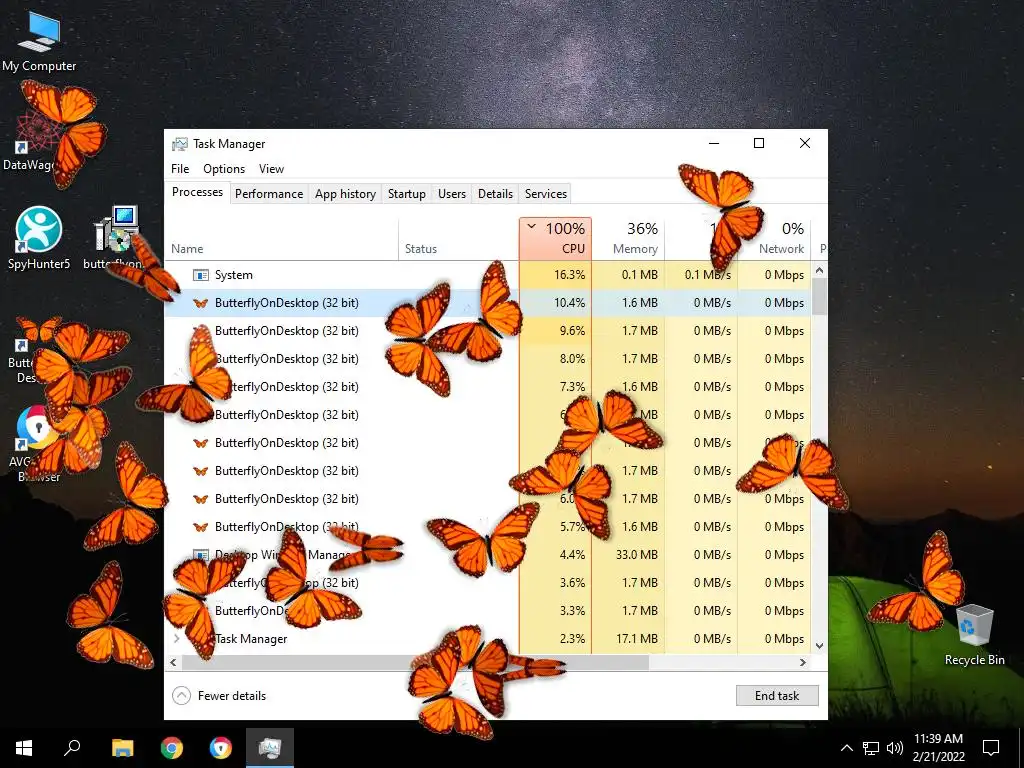
Task: Open the View menu
Action: click(x=271, y=168)
